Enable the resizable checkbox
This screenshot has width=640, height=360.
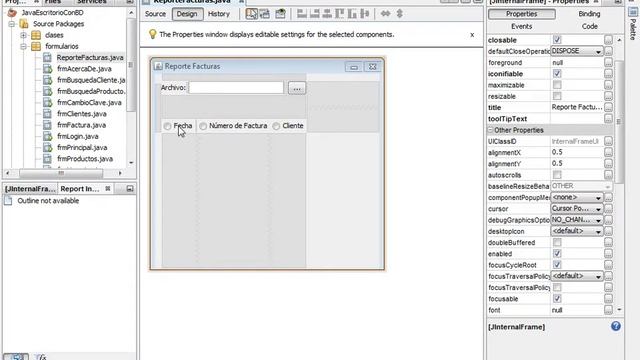click(x=557, y=96)
